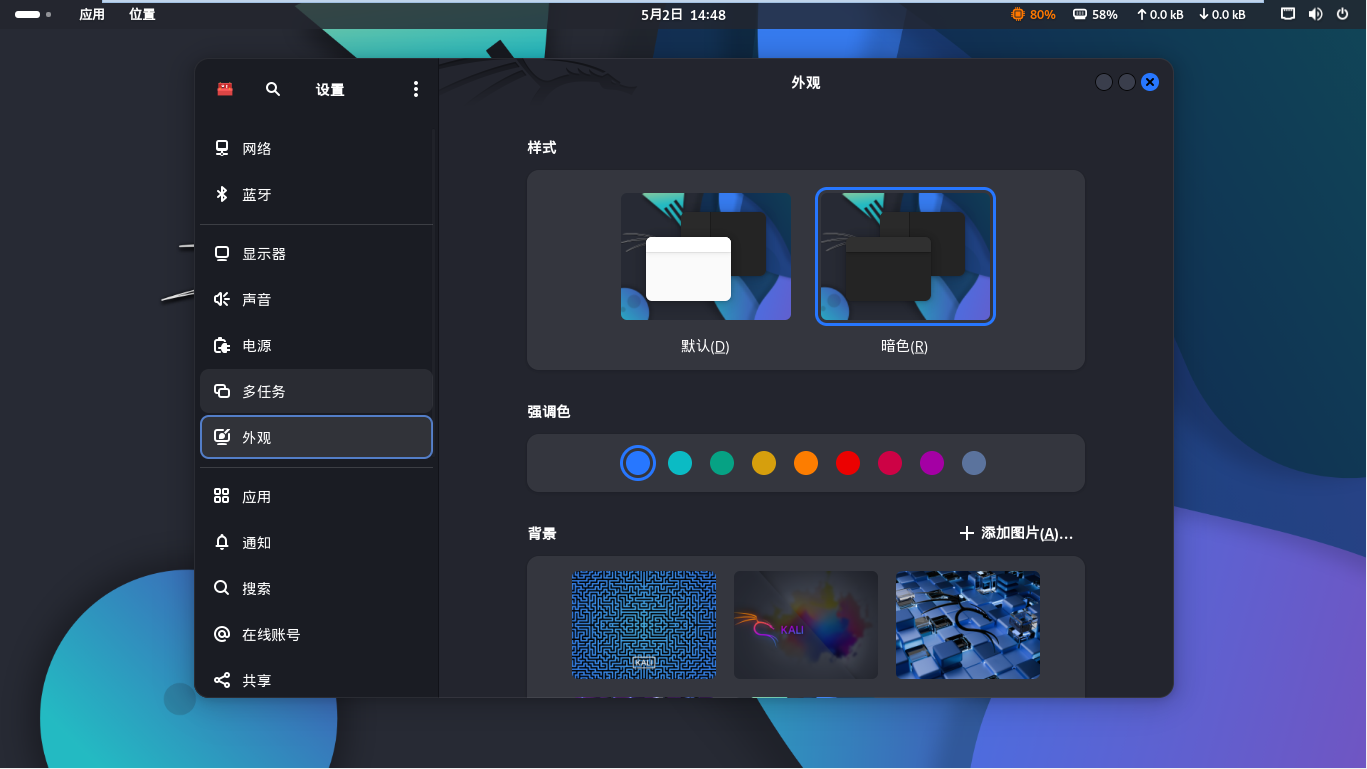Select the pink-crimson accent color
This screenshot has width=1367, height=769.
890,463
